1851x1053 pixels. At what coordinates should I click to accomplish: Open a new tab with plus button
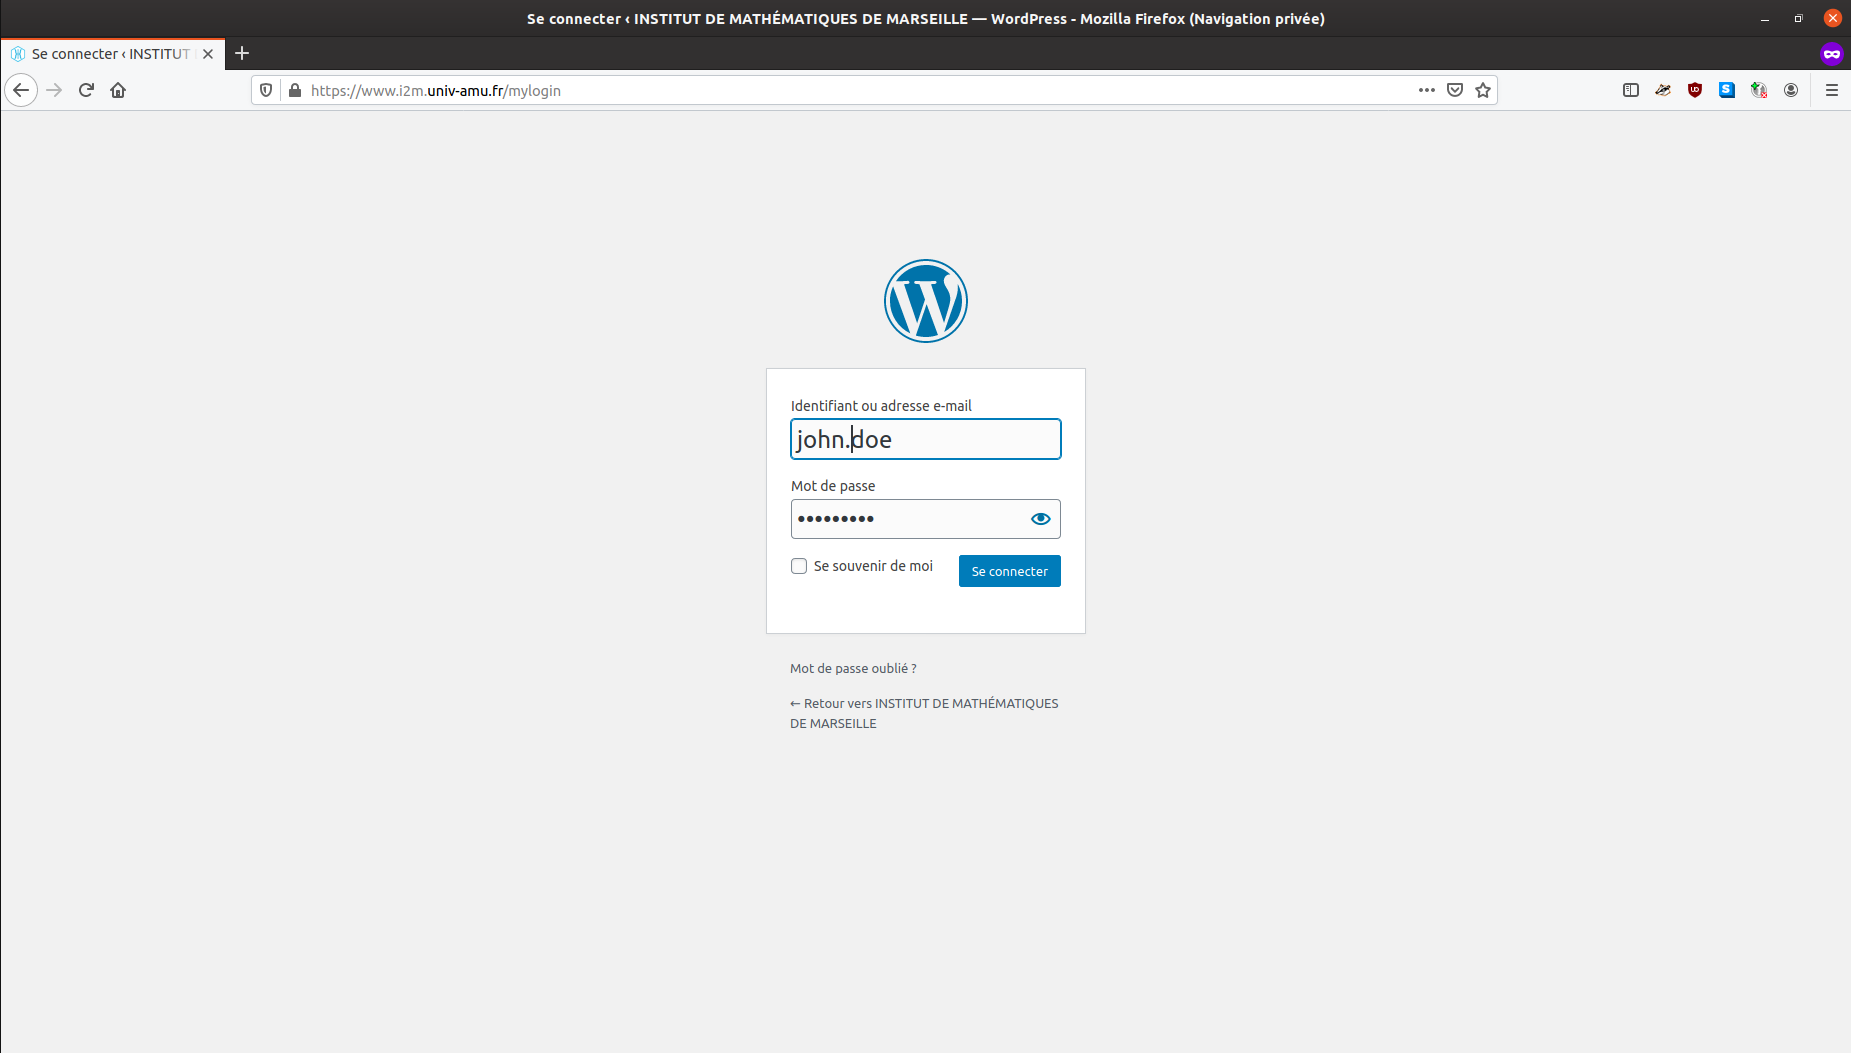(242, 54)
